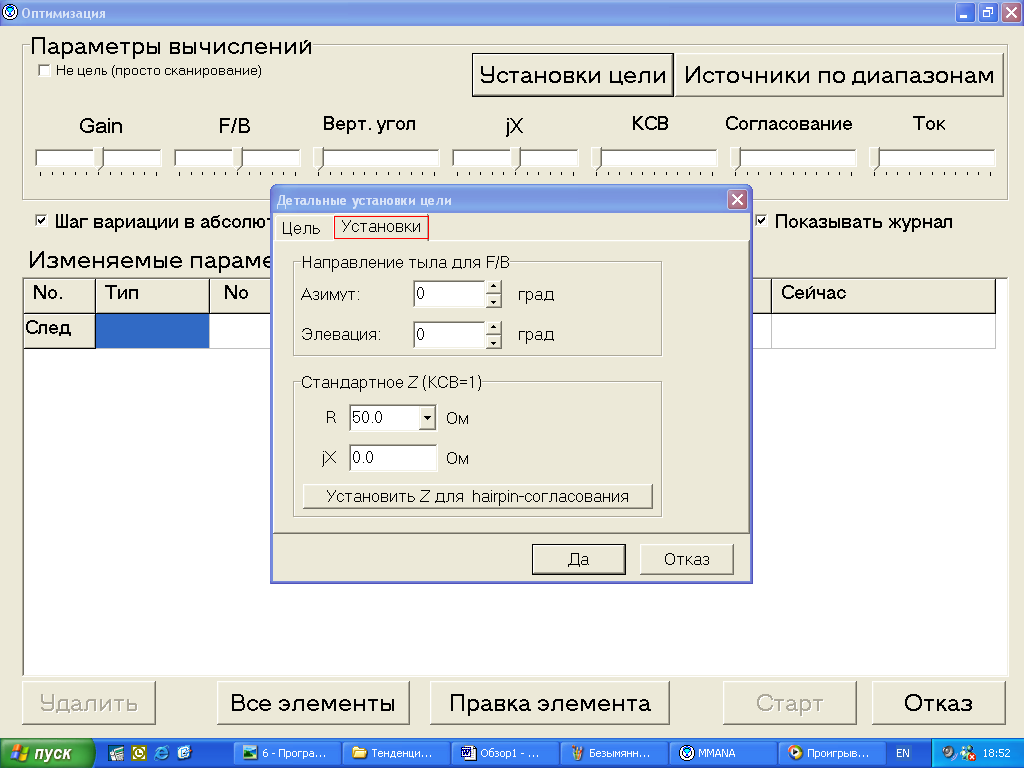Open the second quick launch icon
The image size is (1024, 768).
pyautogui.click(x=139, y=753)
